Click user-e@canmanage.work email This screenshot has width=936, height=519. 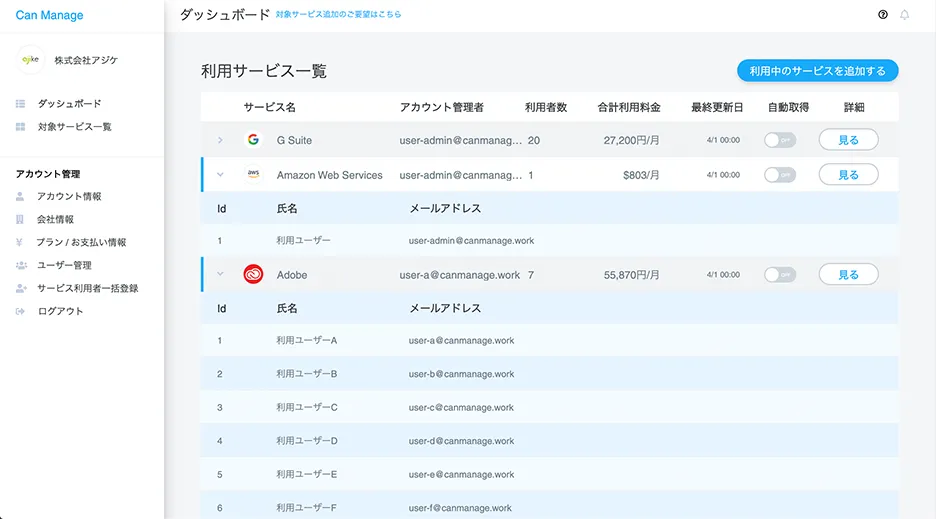tap(461, 474)
